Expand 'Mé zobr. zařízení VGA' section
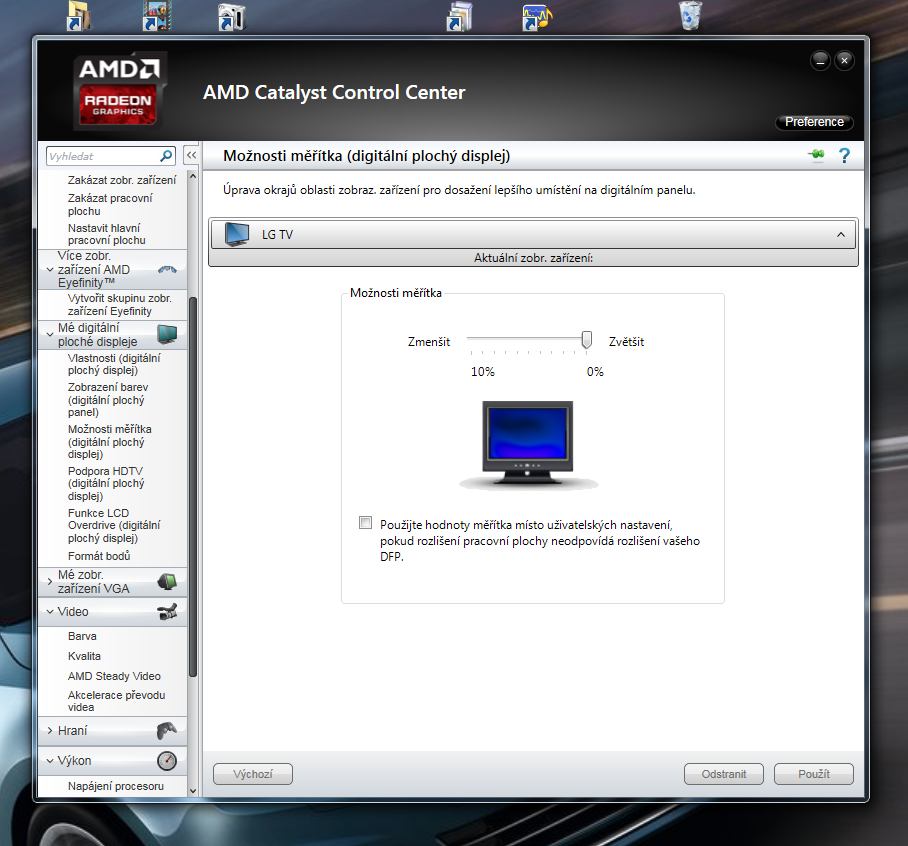The width and height of the screenshot is (908, 846). coord(50,581)
